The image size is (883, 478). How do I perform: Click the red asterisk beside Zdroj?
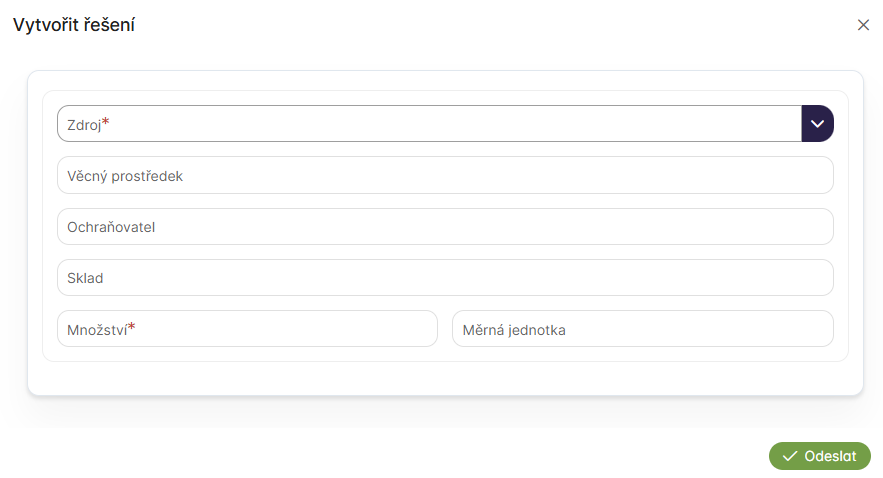point(106,122)
